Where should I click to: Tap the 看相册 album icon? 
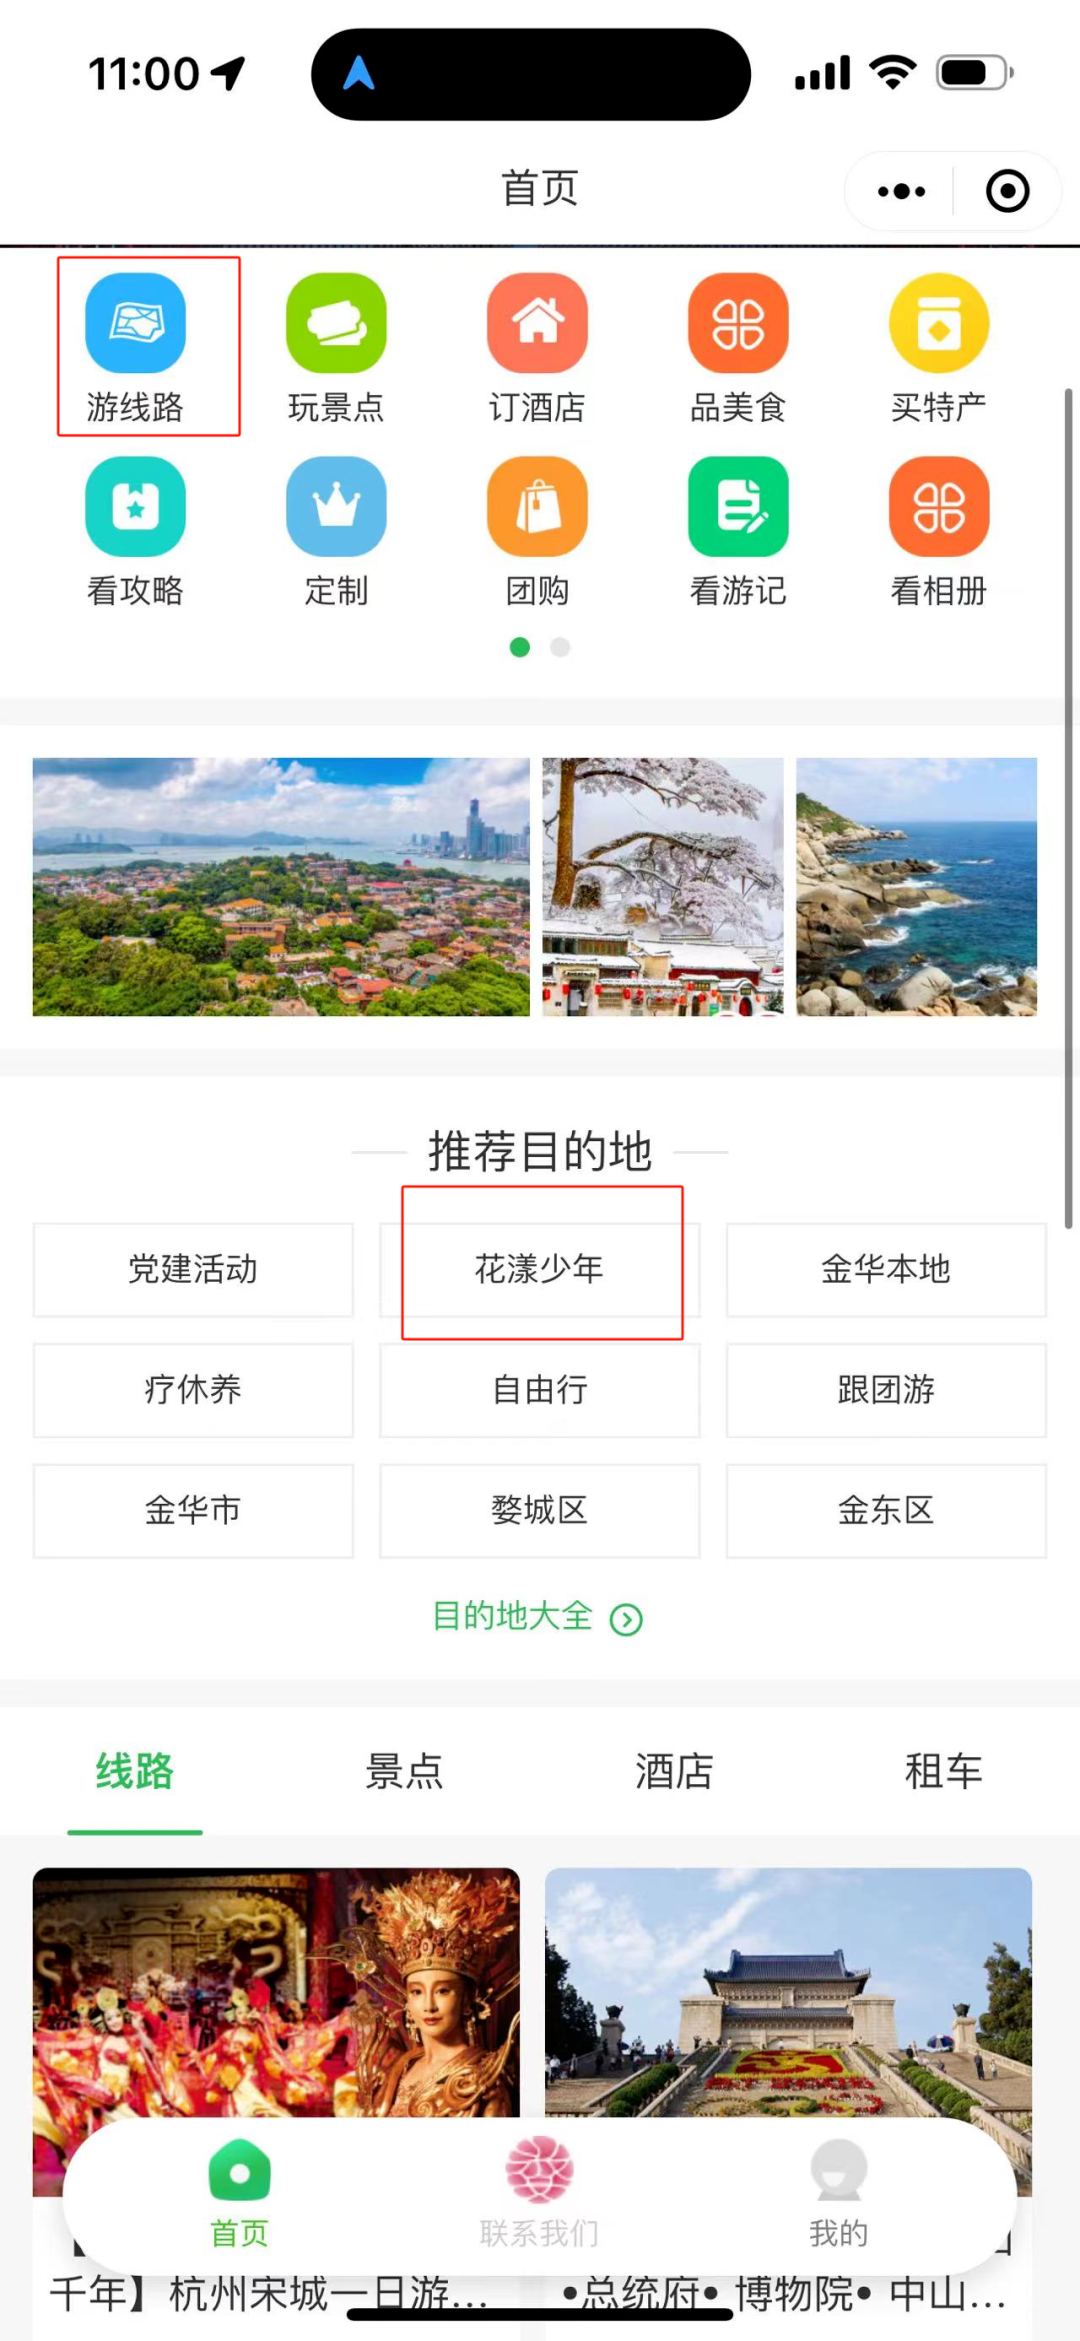[939, 506]
